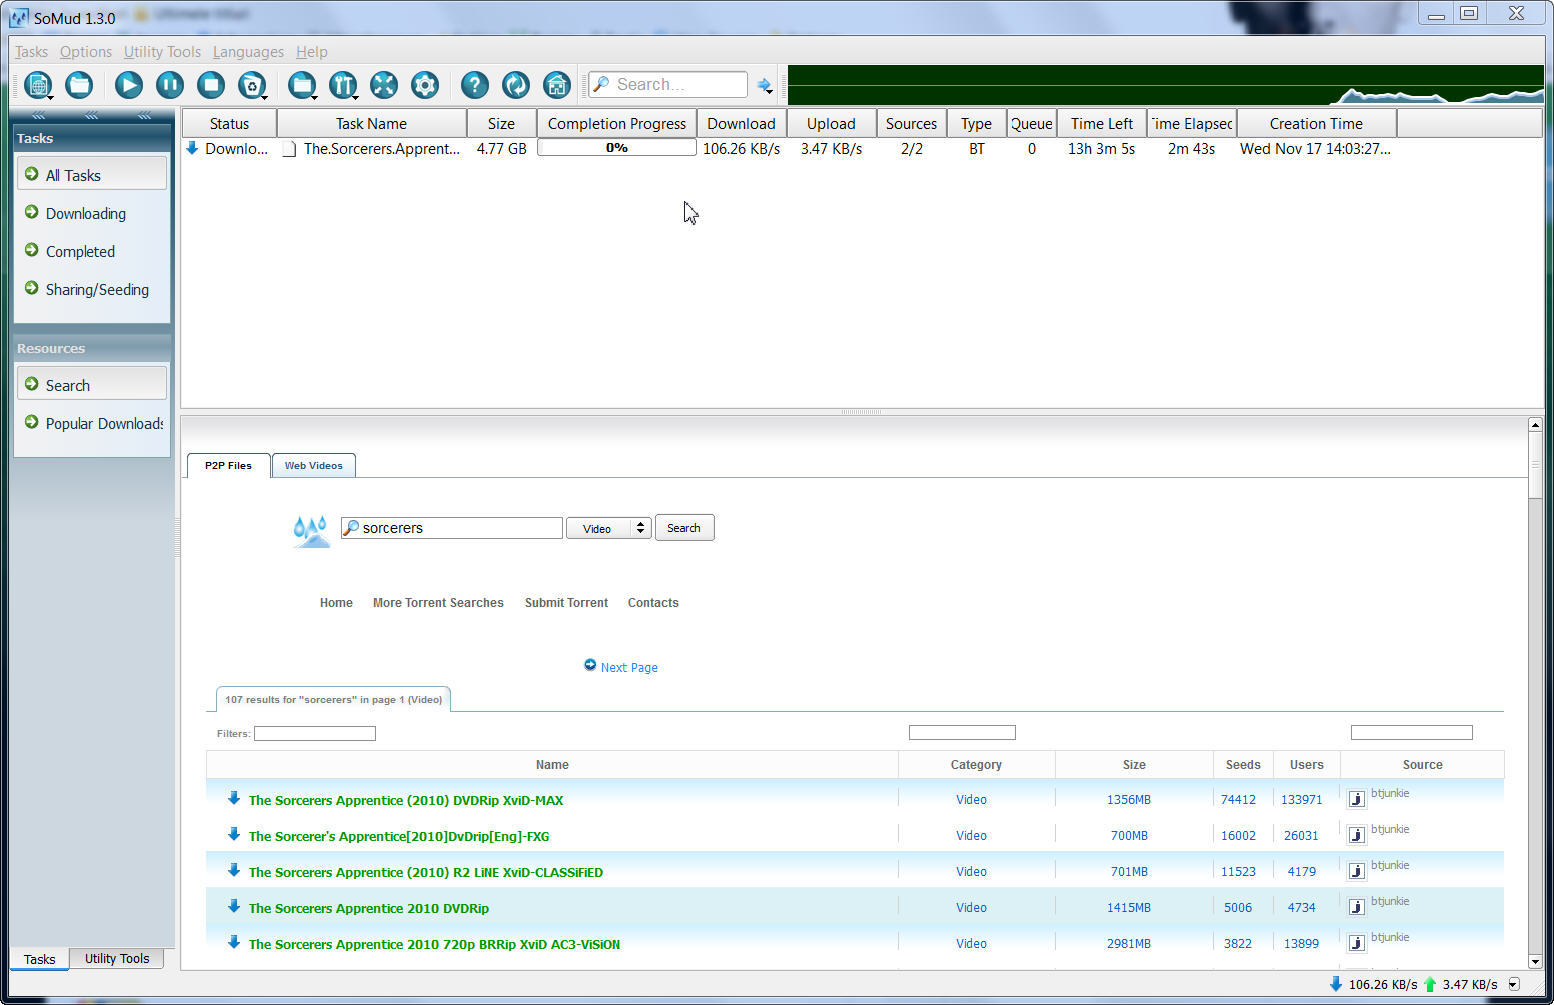
Task: Click the 0% completion progress bar
Action: 616,148
